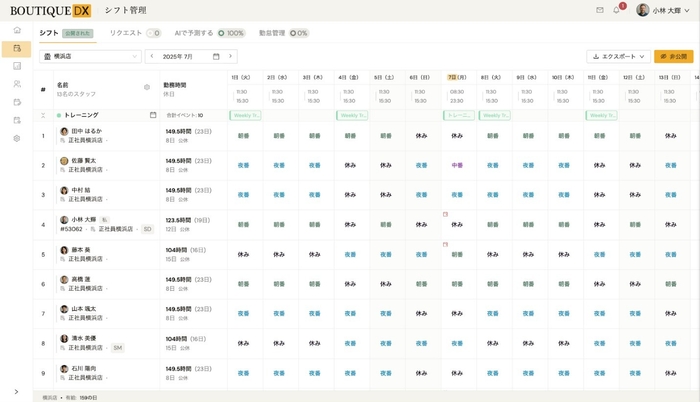This screenshot has height=402, width=700.
Task: Click the staff column settings gear
Action: [147, 87]
